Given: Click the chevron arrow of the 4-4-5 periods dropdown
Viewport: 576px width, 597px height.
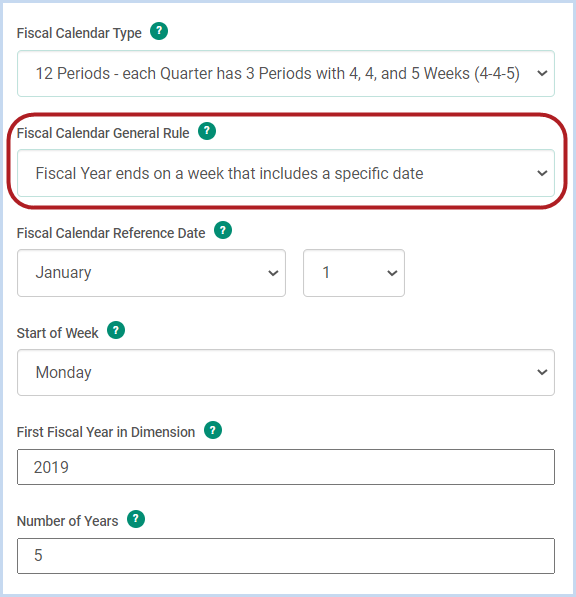Looking at the screenshot, I should click(542, 73).
